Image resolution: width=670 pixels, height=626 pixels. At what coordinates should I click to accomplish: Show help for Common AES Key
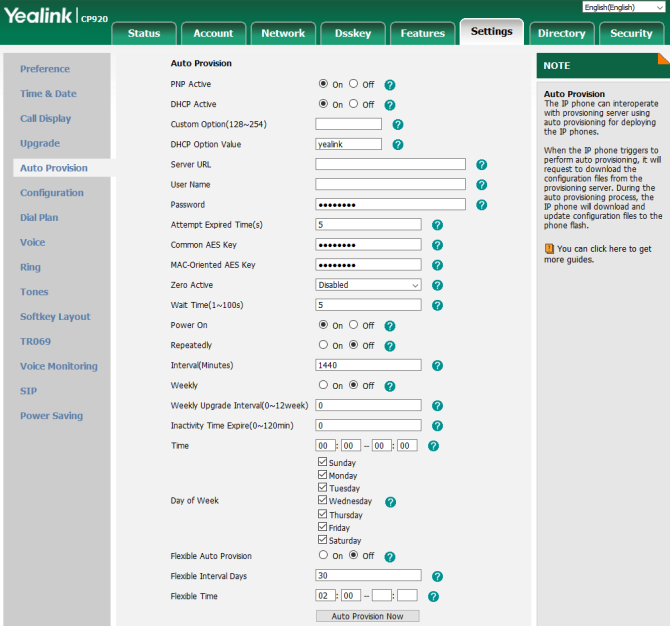[437, 245]
